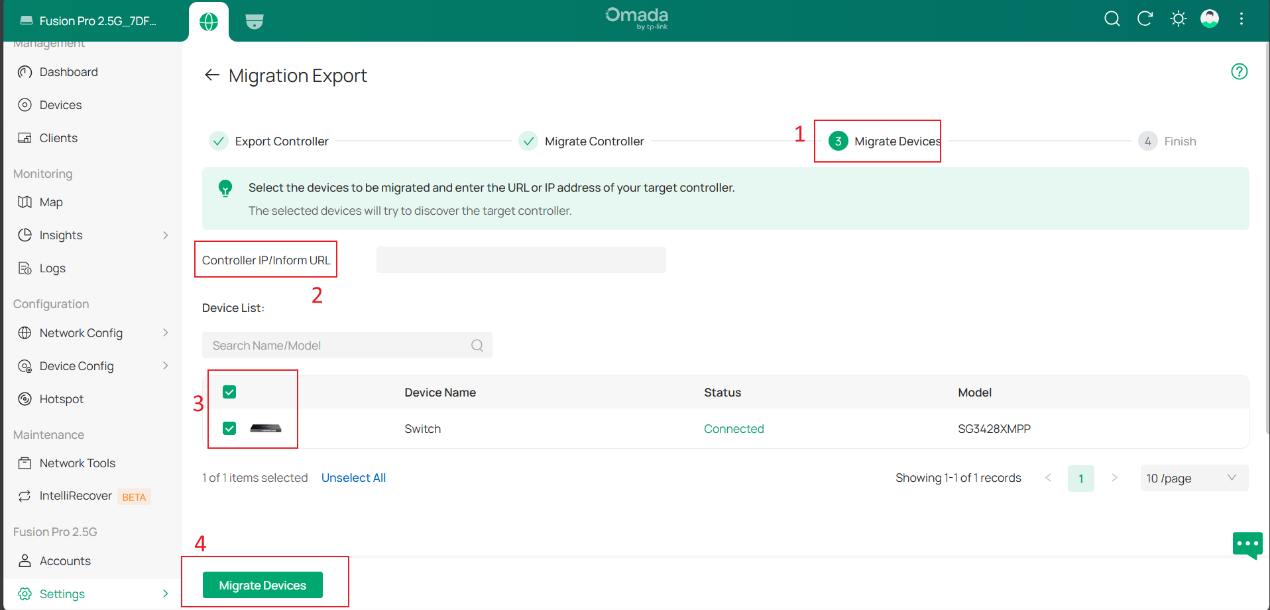The height and width of the screenshot is (610, 1270).
Task: Uncheck the Switch device row checkbox
Action: pos(229,428)
